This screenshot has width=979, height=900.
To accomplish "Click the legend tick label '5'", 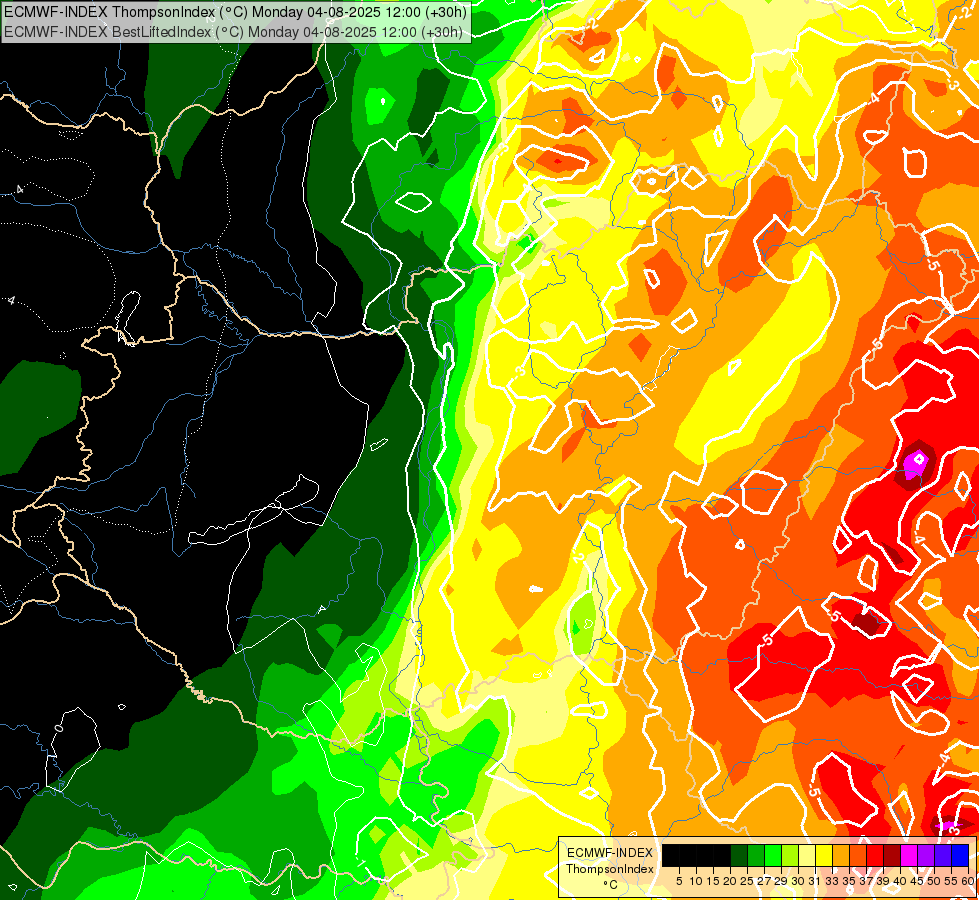I will [x=679, y=881].
